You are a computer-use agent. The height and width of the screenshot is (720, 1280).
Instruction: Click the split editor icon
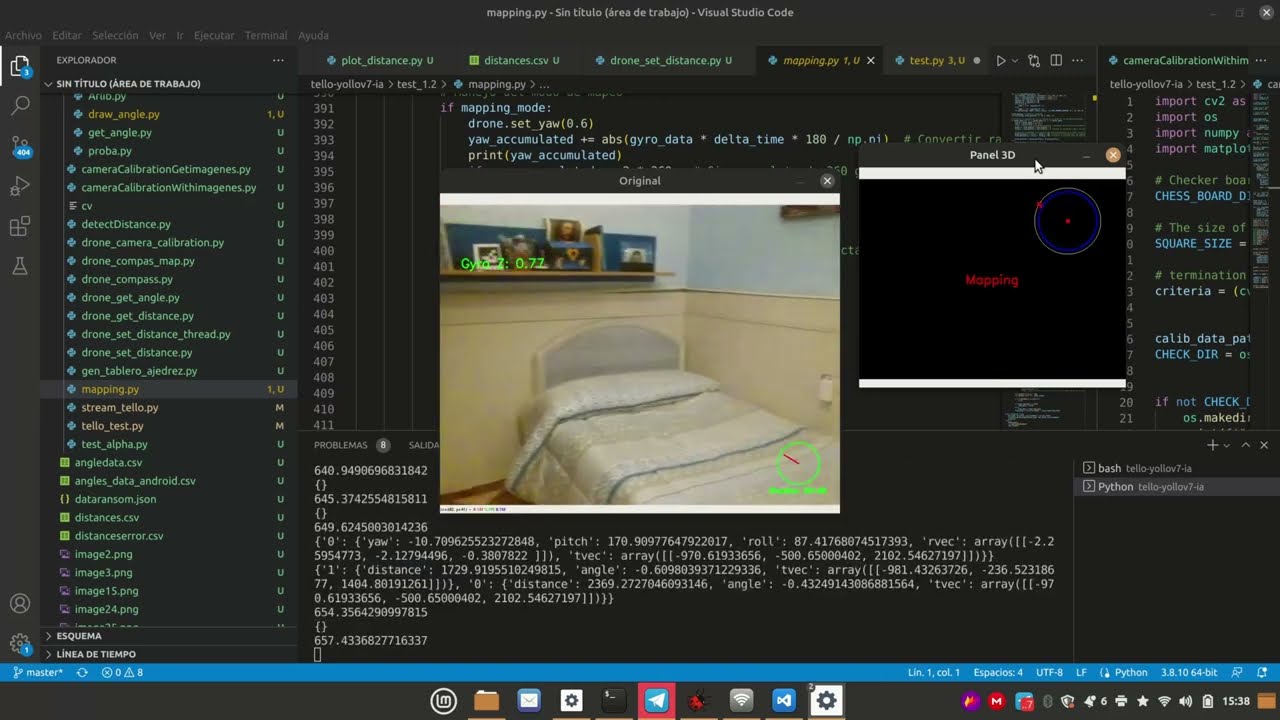coord(1056,61)
